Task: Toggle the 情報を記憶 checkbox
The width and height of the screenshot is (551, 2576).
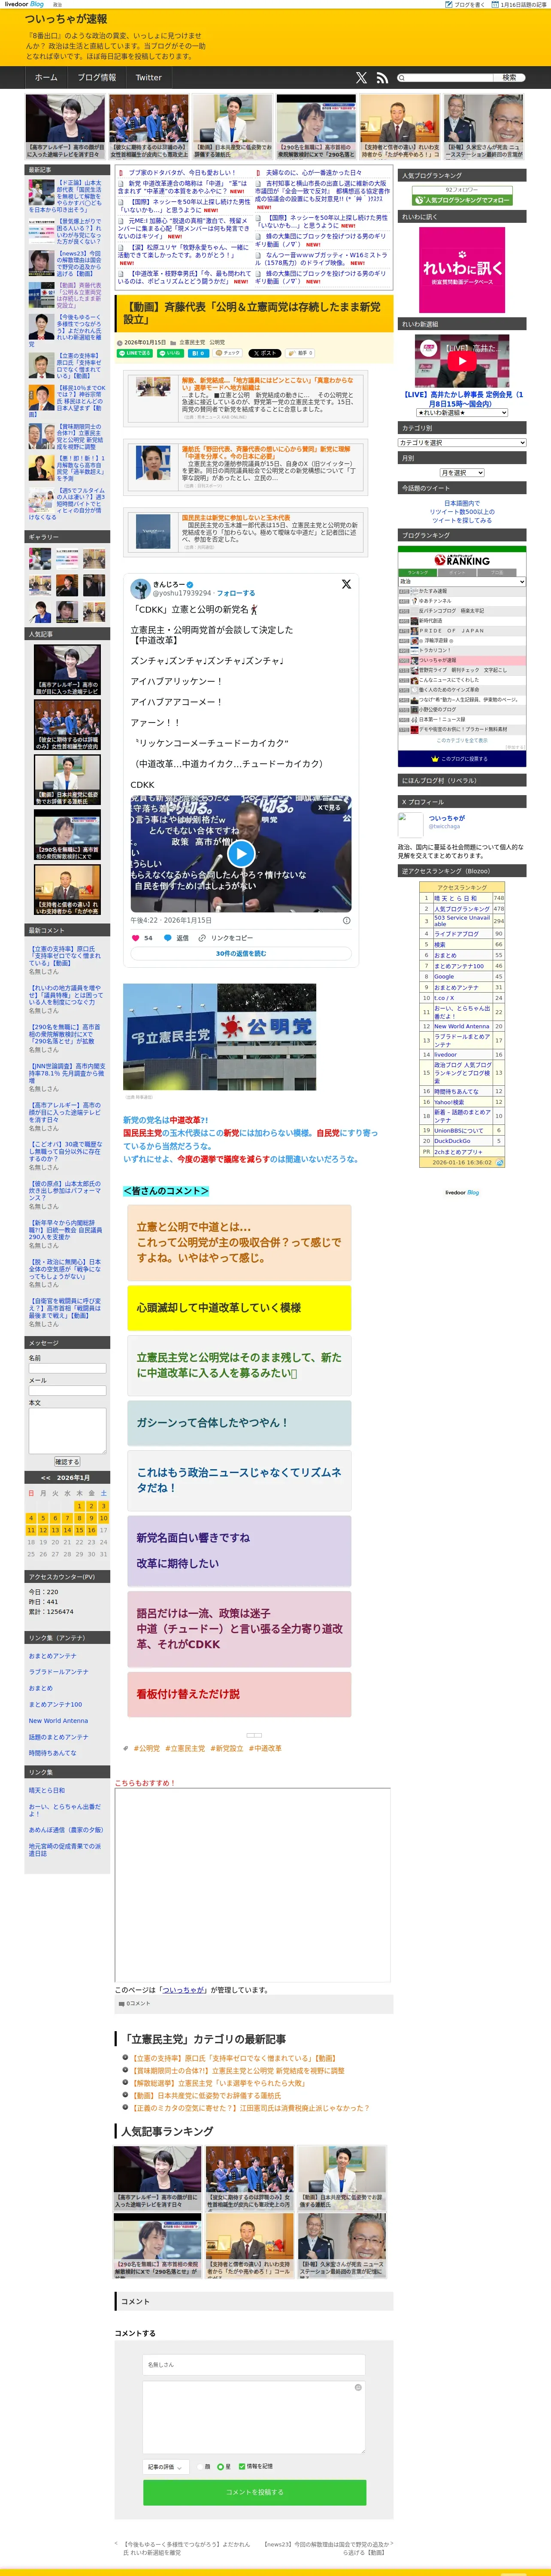Action: [241, 2466]
